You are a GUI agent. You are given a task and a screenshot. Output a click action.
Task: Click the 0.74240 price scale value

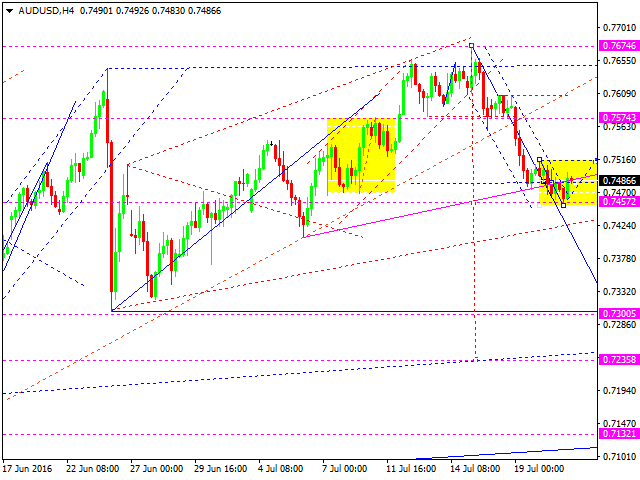(x=620, y=226)
